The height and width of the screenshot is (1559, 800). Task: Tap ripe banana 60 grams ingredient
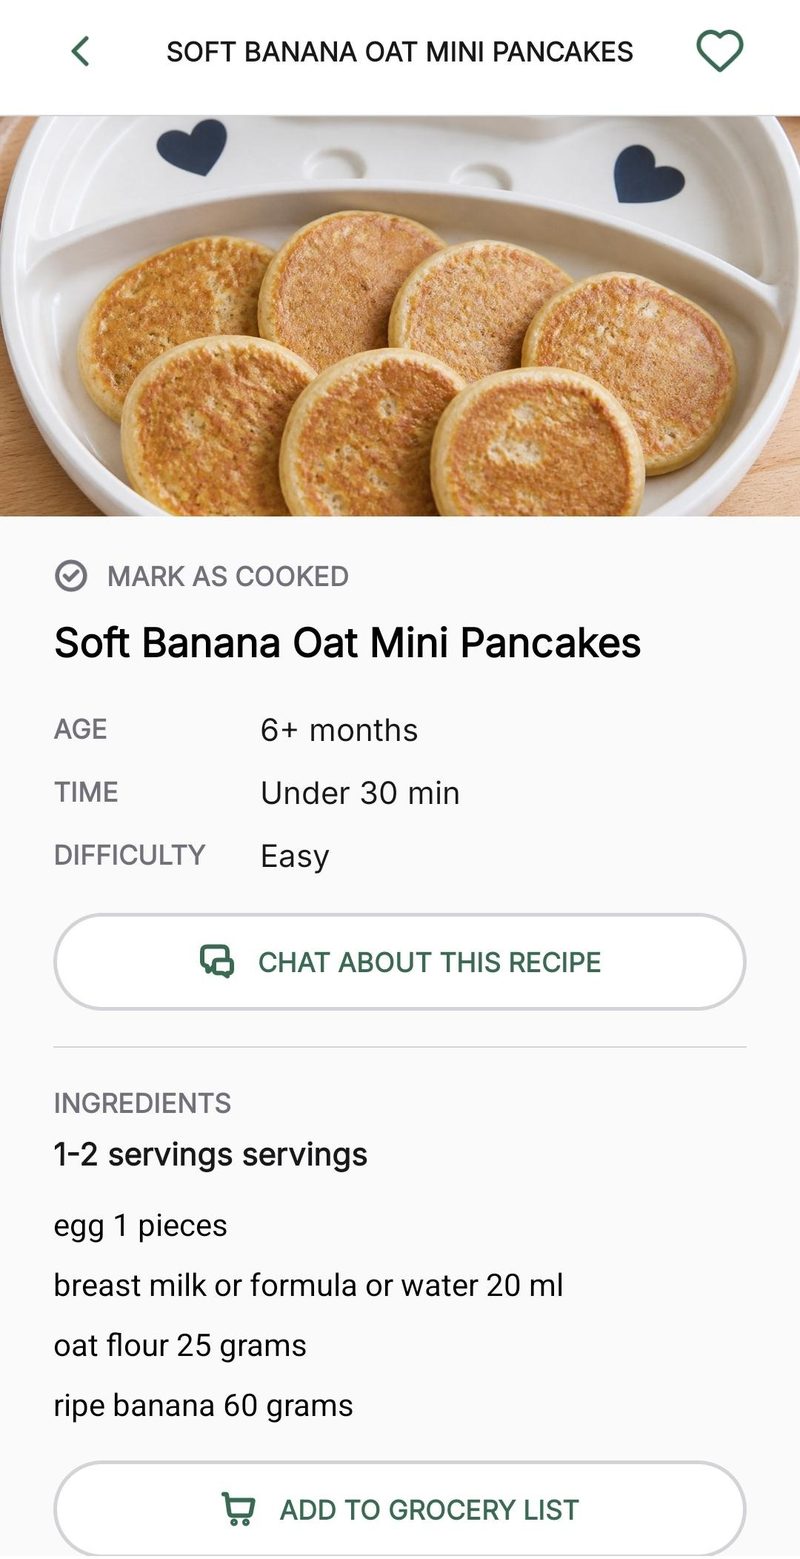point(204,1405)
